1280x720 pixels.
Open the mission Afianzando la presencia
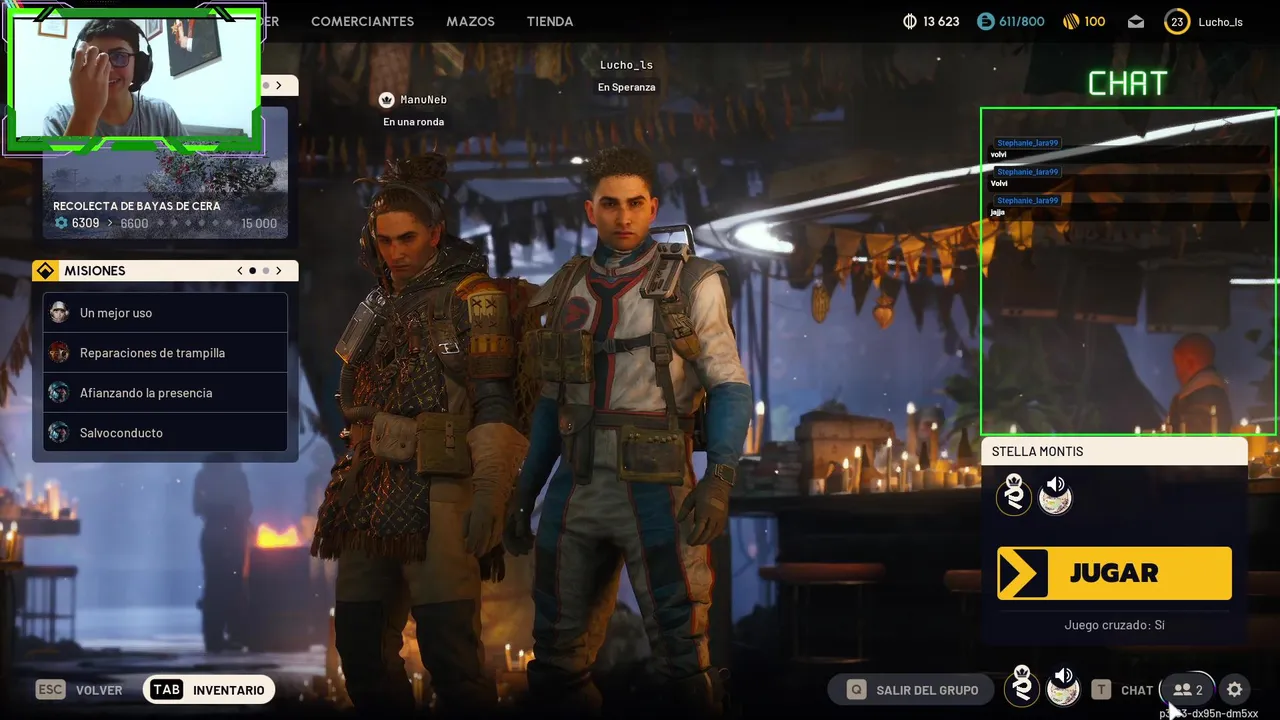(165, 393)
